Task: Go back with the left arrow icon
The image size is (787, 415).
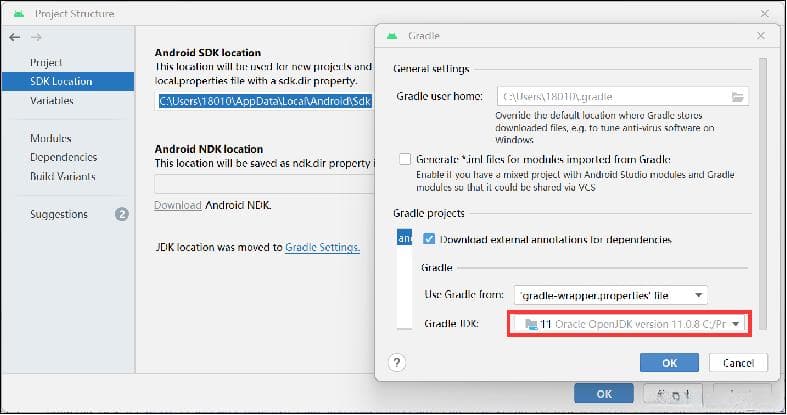Action: pyautogui.click(x=15, y=37)
